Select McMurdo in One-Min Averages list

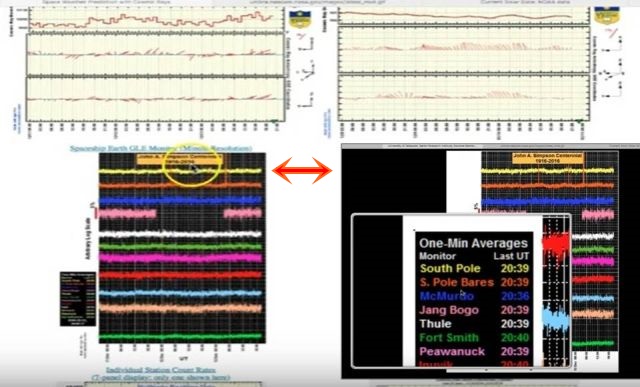coord(447,296)
